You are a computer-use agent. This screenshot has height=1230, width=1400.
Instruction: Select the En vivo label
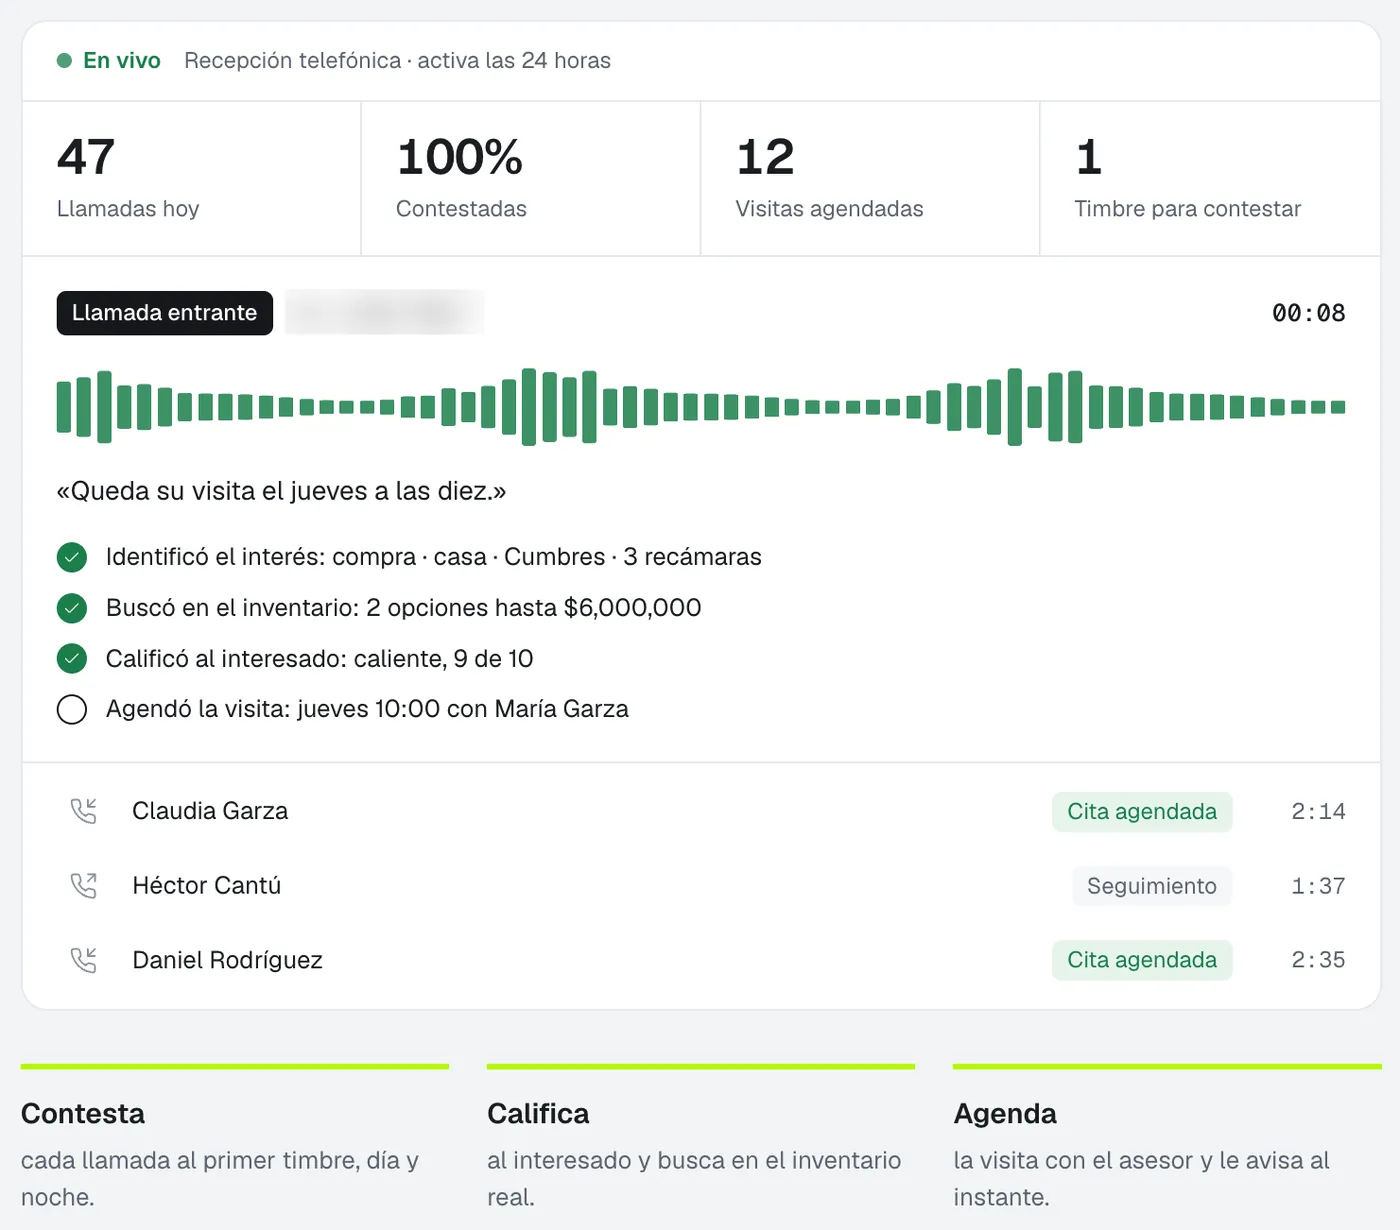[x=122, y=61]
